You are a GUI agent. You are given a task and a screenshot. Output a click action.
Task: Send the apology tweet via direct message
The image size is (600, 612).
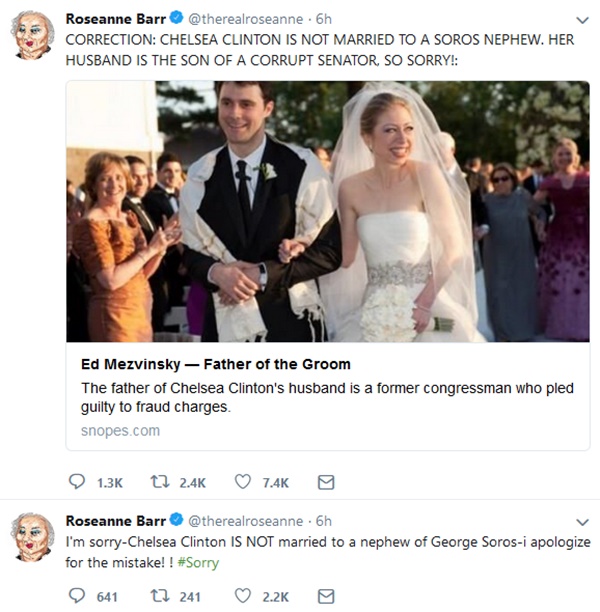(x=325, y=596)
